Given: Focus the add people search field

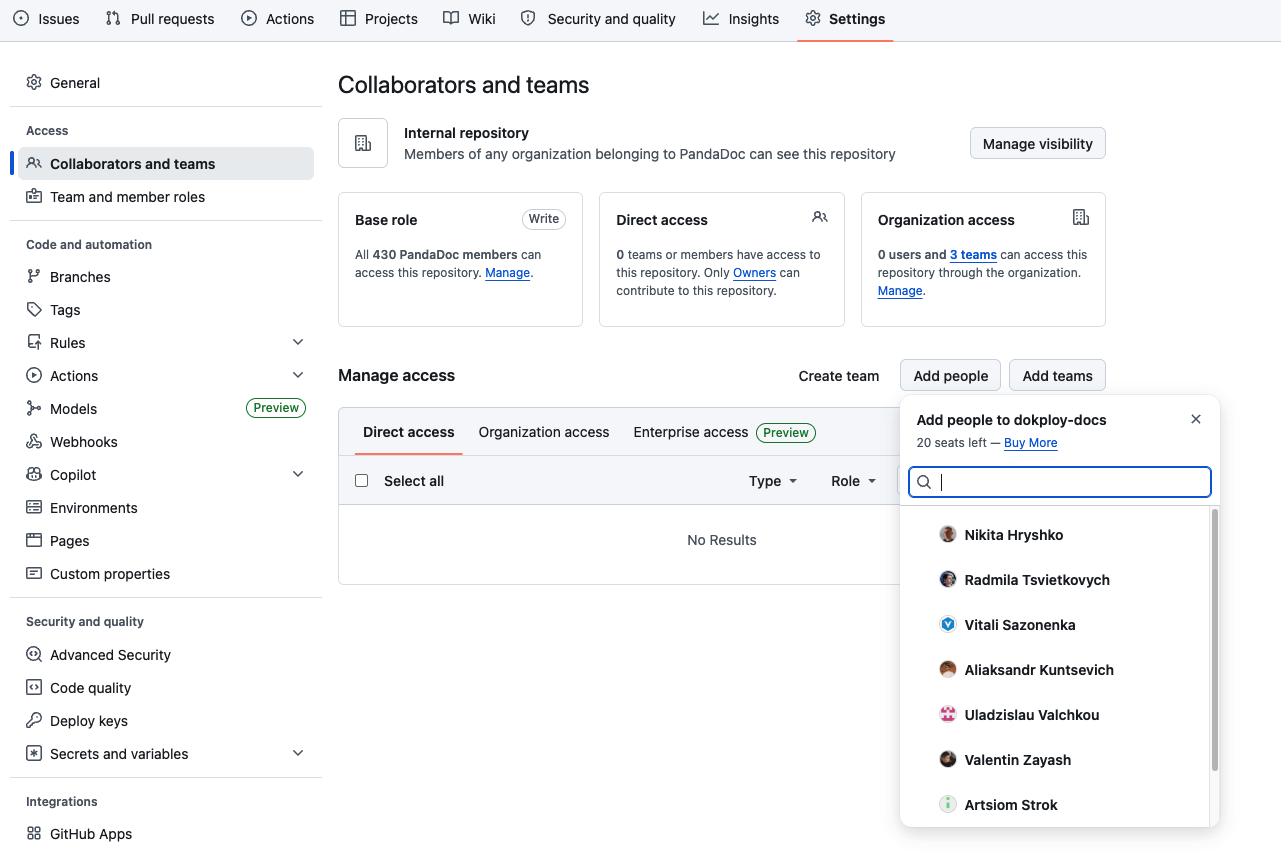Looking at the screenshot, I should click(1060, 482).
